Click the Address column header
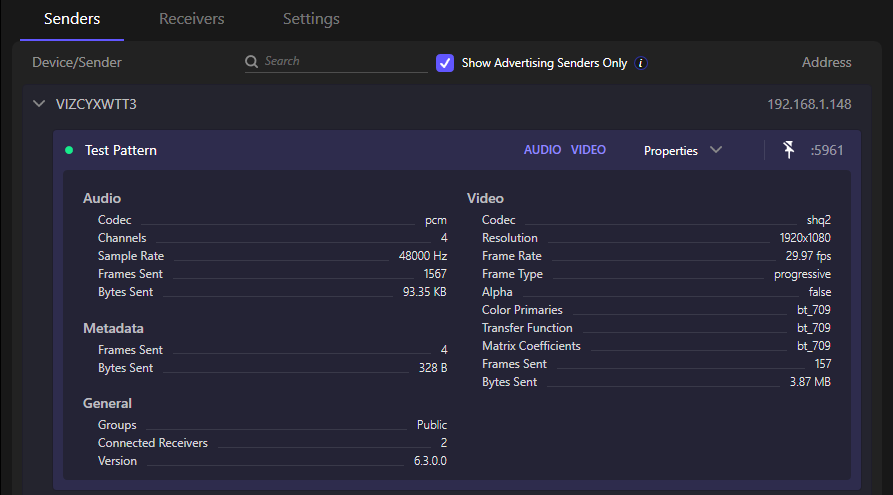893x495 pixels. (x=826, y=62)
